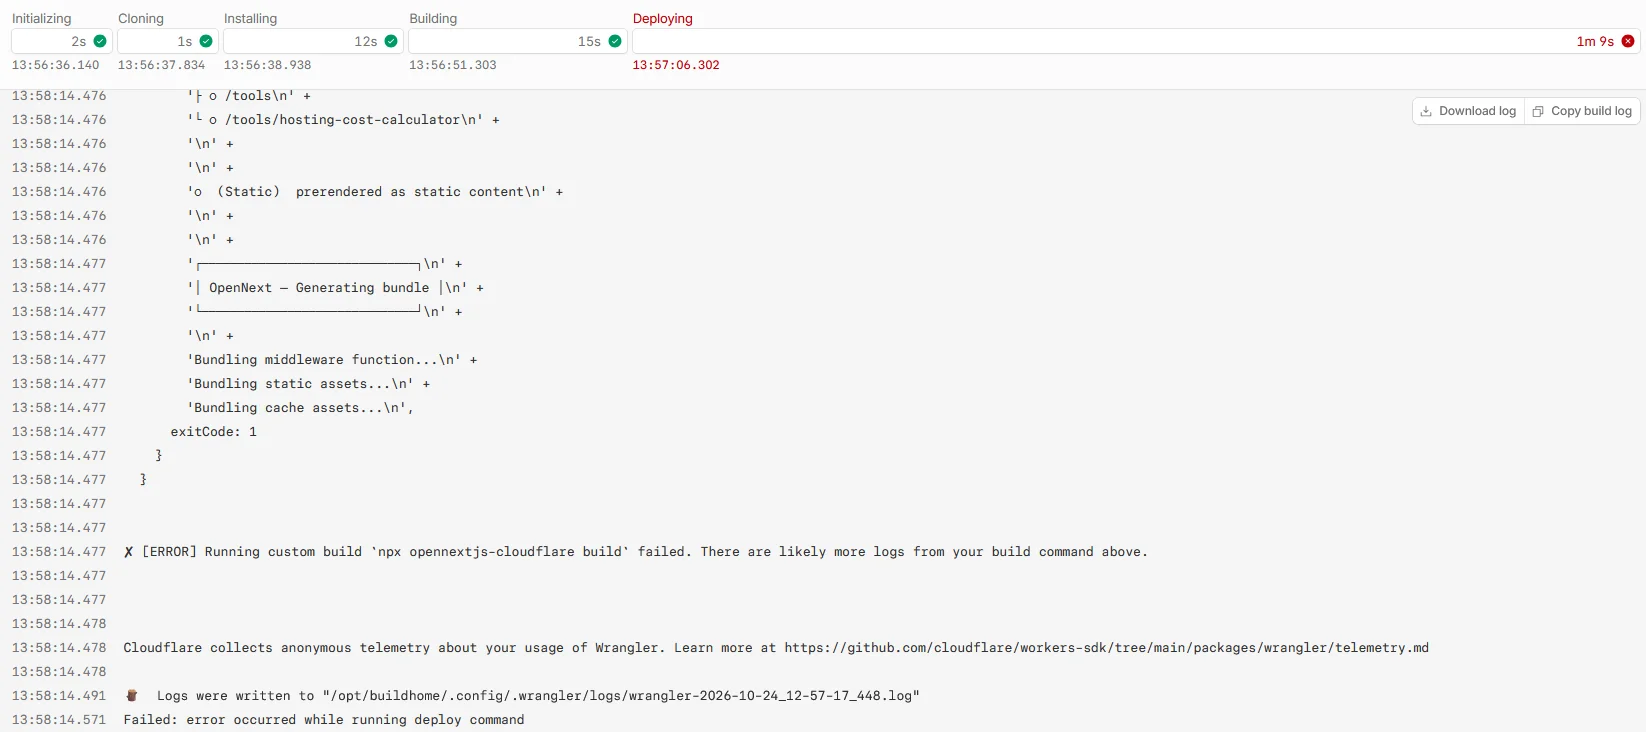
Task: Click the X mark before [ERROR]
Action: pos(128,552)
